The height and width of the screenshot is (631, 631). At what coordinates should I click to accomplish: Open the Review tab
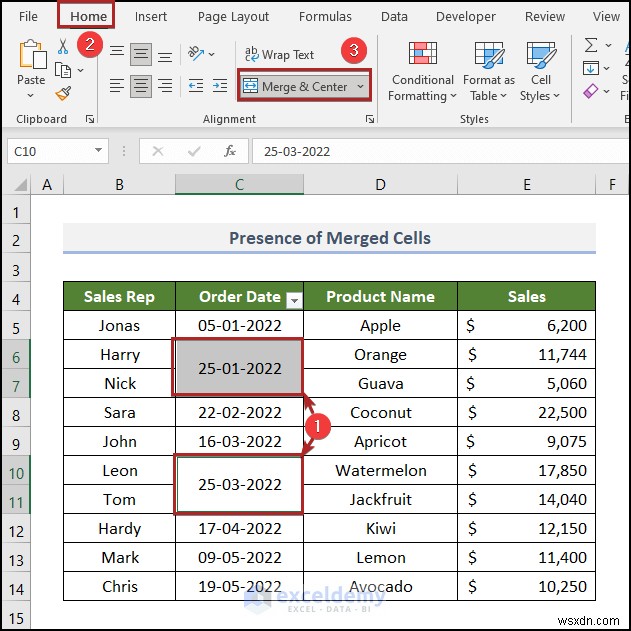click(x=544, y=16)
